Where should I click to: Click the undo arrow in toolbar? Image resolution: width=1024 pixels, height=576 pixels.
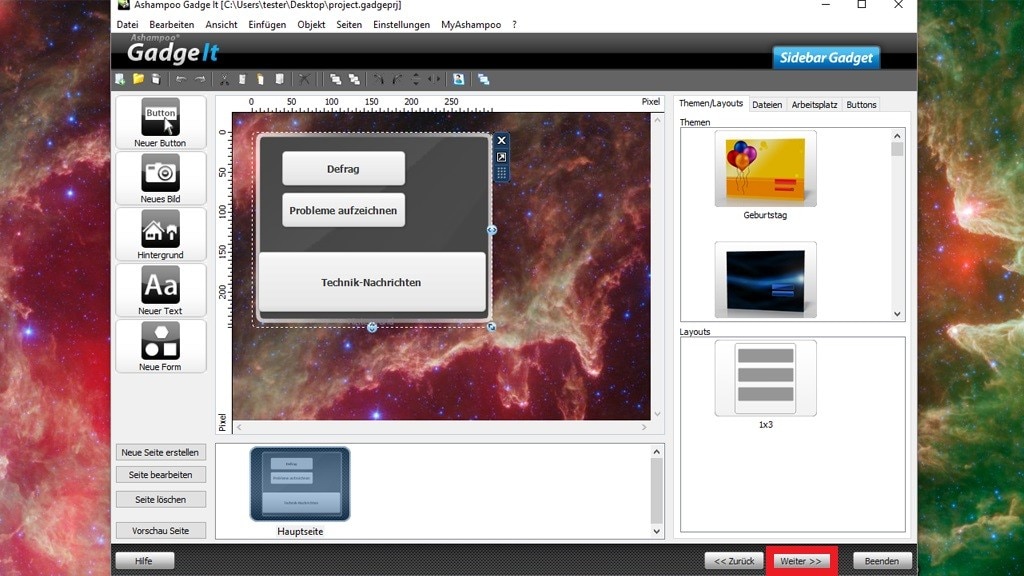(181, 79)
